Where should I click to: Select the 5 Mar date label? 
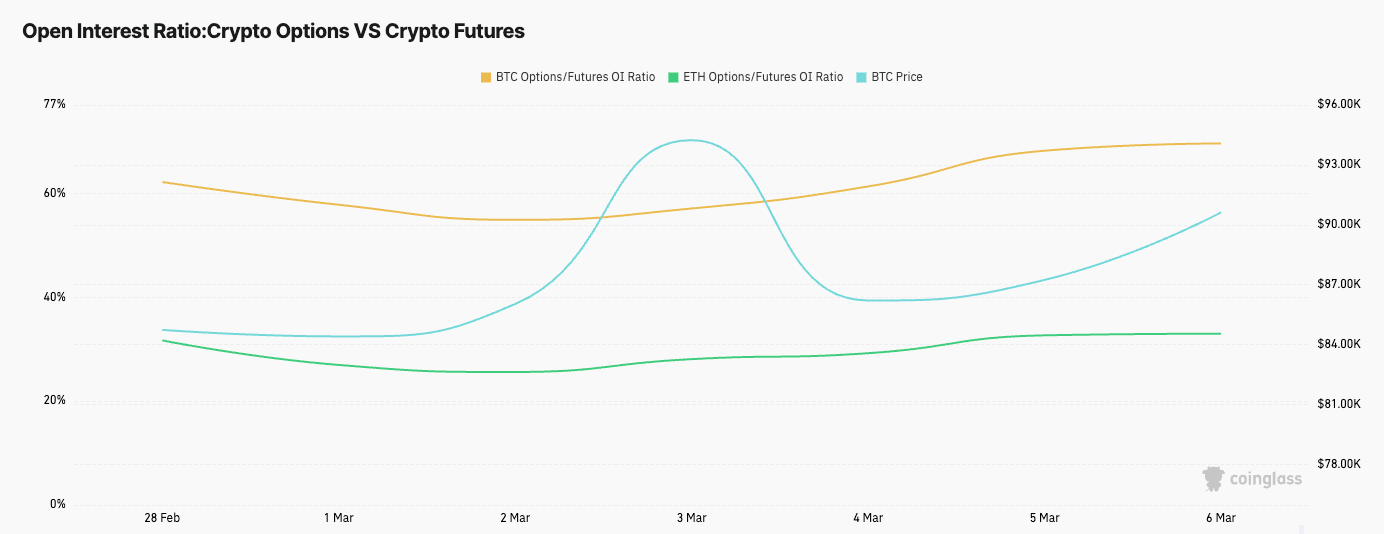[x=1044, y=518]
